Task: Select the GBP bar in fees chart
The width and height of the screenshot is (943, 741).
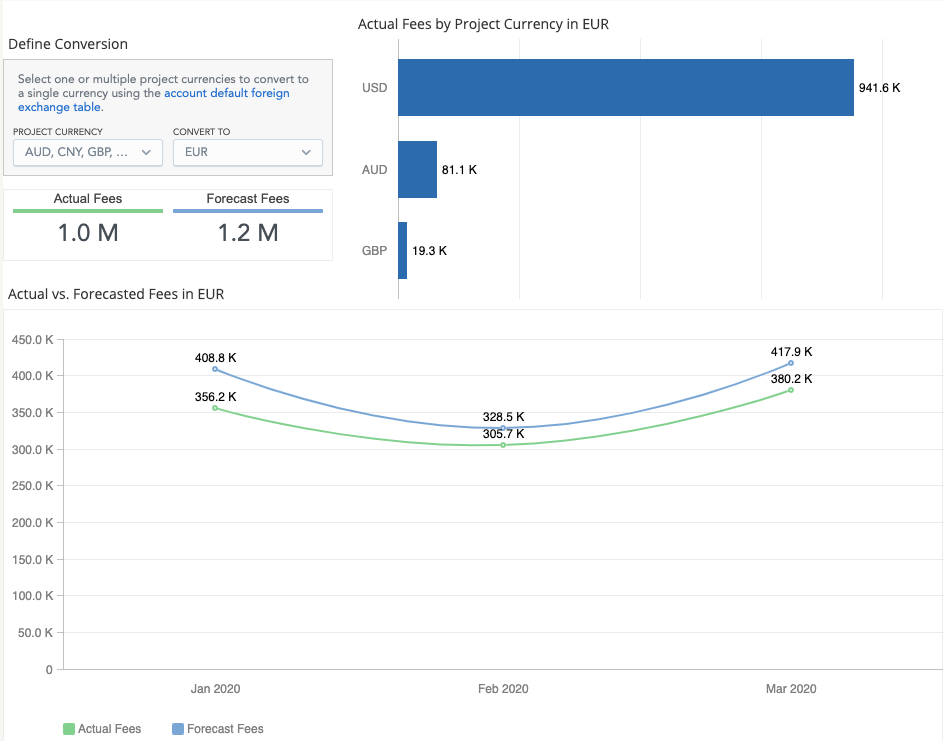Action: coord(402,250)
